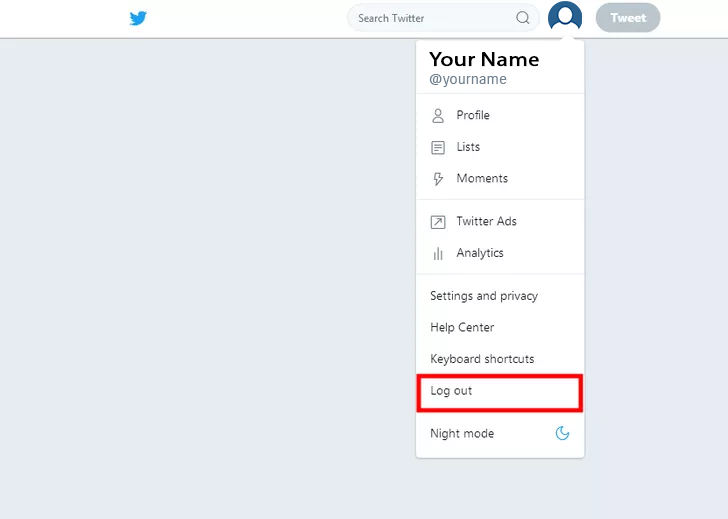The width and height of the screenshot is (728, 519).
Task: Click the Lists document icon
Action: [x=438, y=148]
